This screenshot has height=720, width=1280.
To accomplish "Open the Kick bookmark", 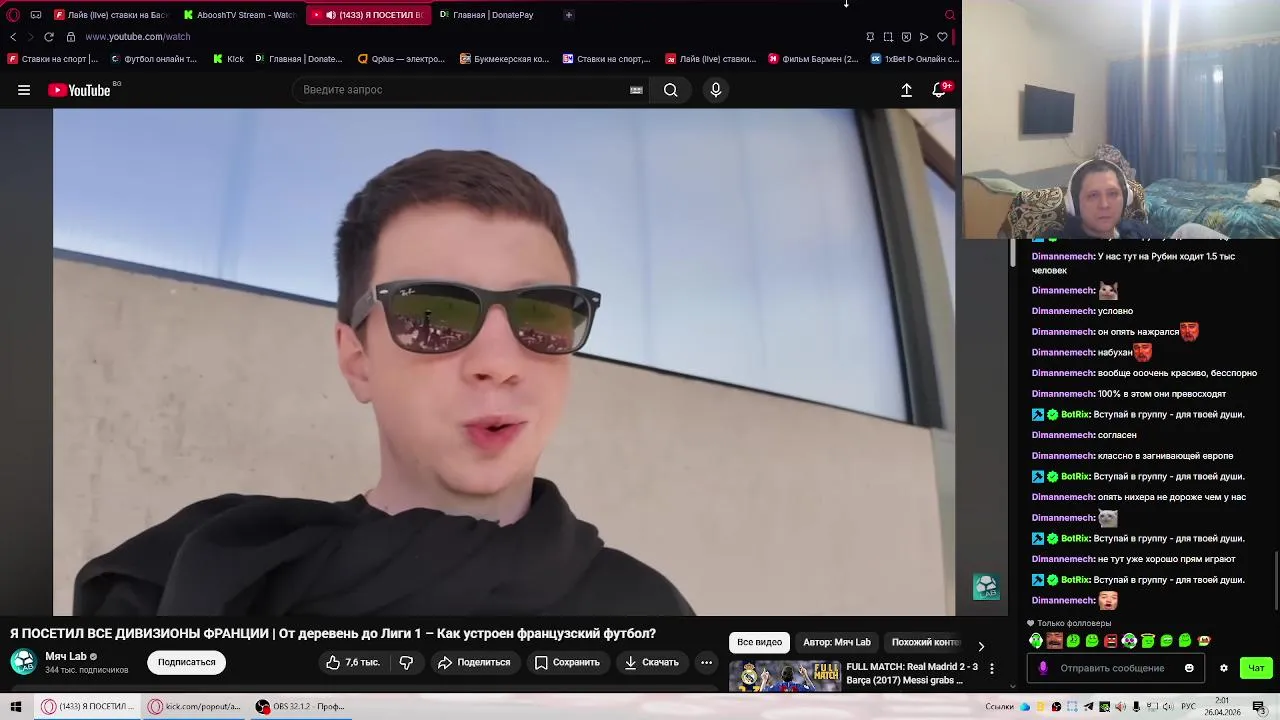I will click(229, 59).
